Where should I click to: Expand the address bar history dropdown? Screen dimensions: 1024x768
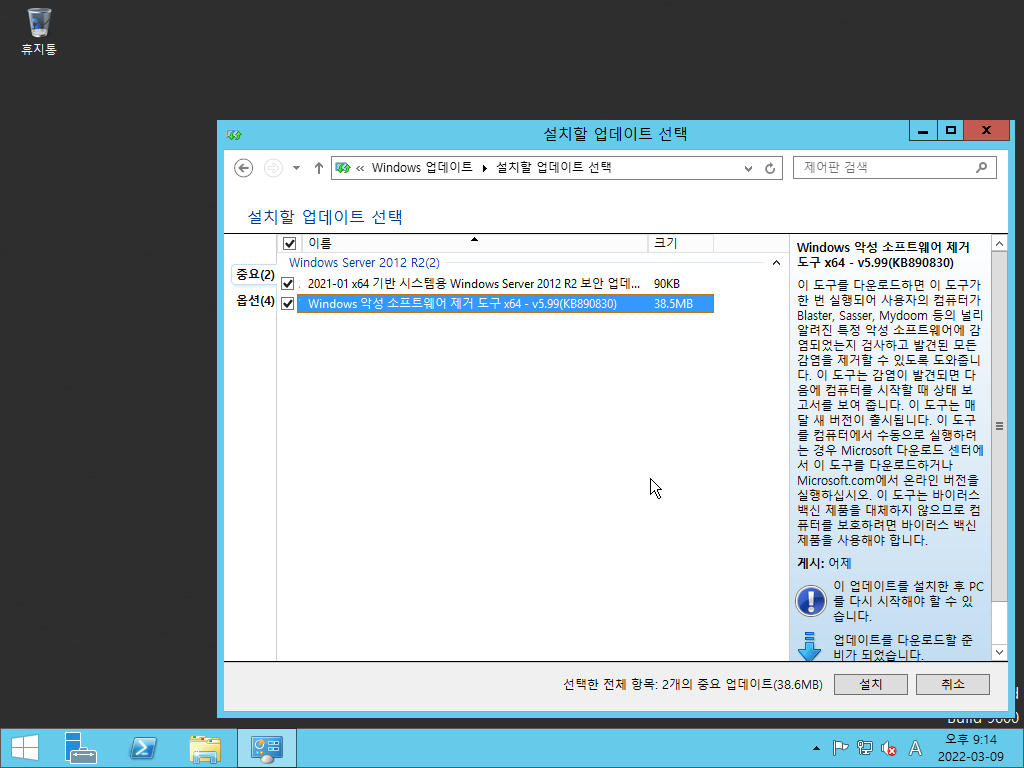click(x=748, y=168)
